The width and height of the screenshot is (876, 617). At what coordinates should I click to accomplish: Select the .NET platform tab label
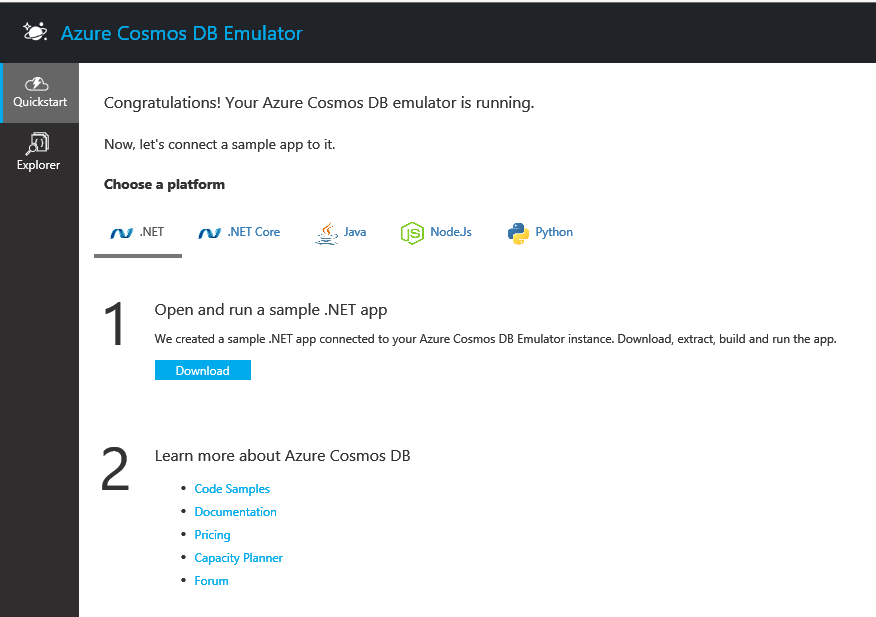pos(152,232)
